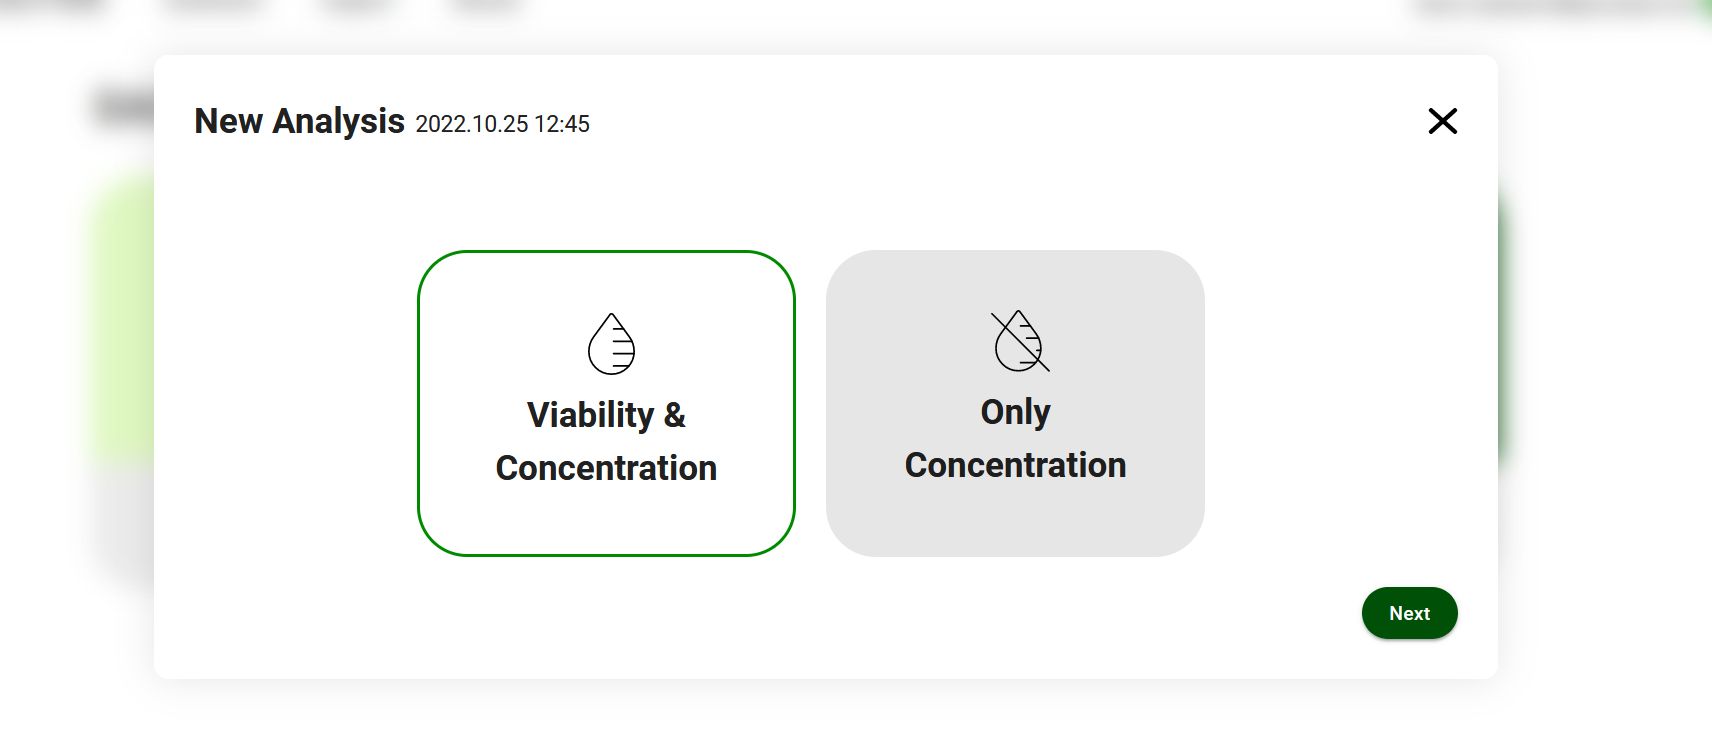
Task: Click the Next button
Action: (x=1409, y=613)
